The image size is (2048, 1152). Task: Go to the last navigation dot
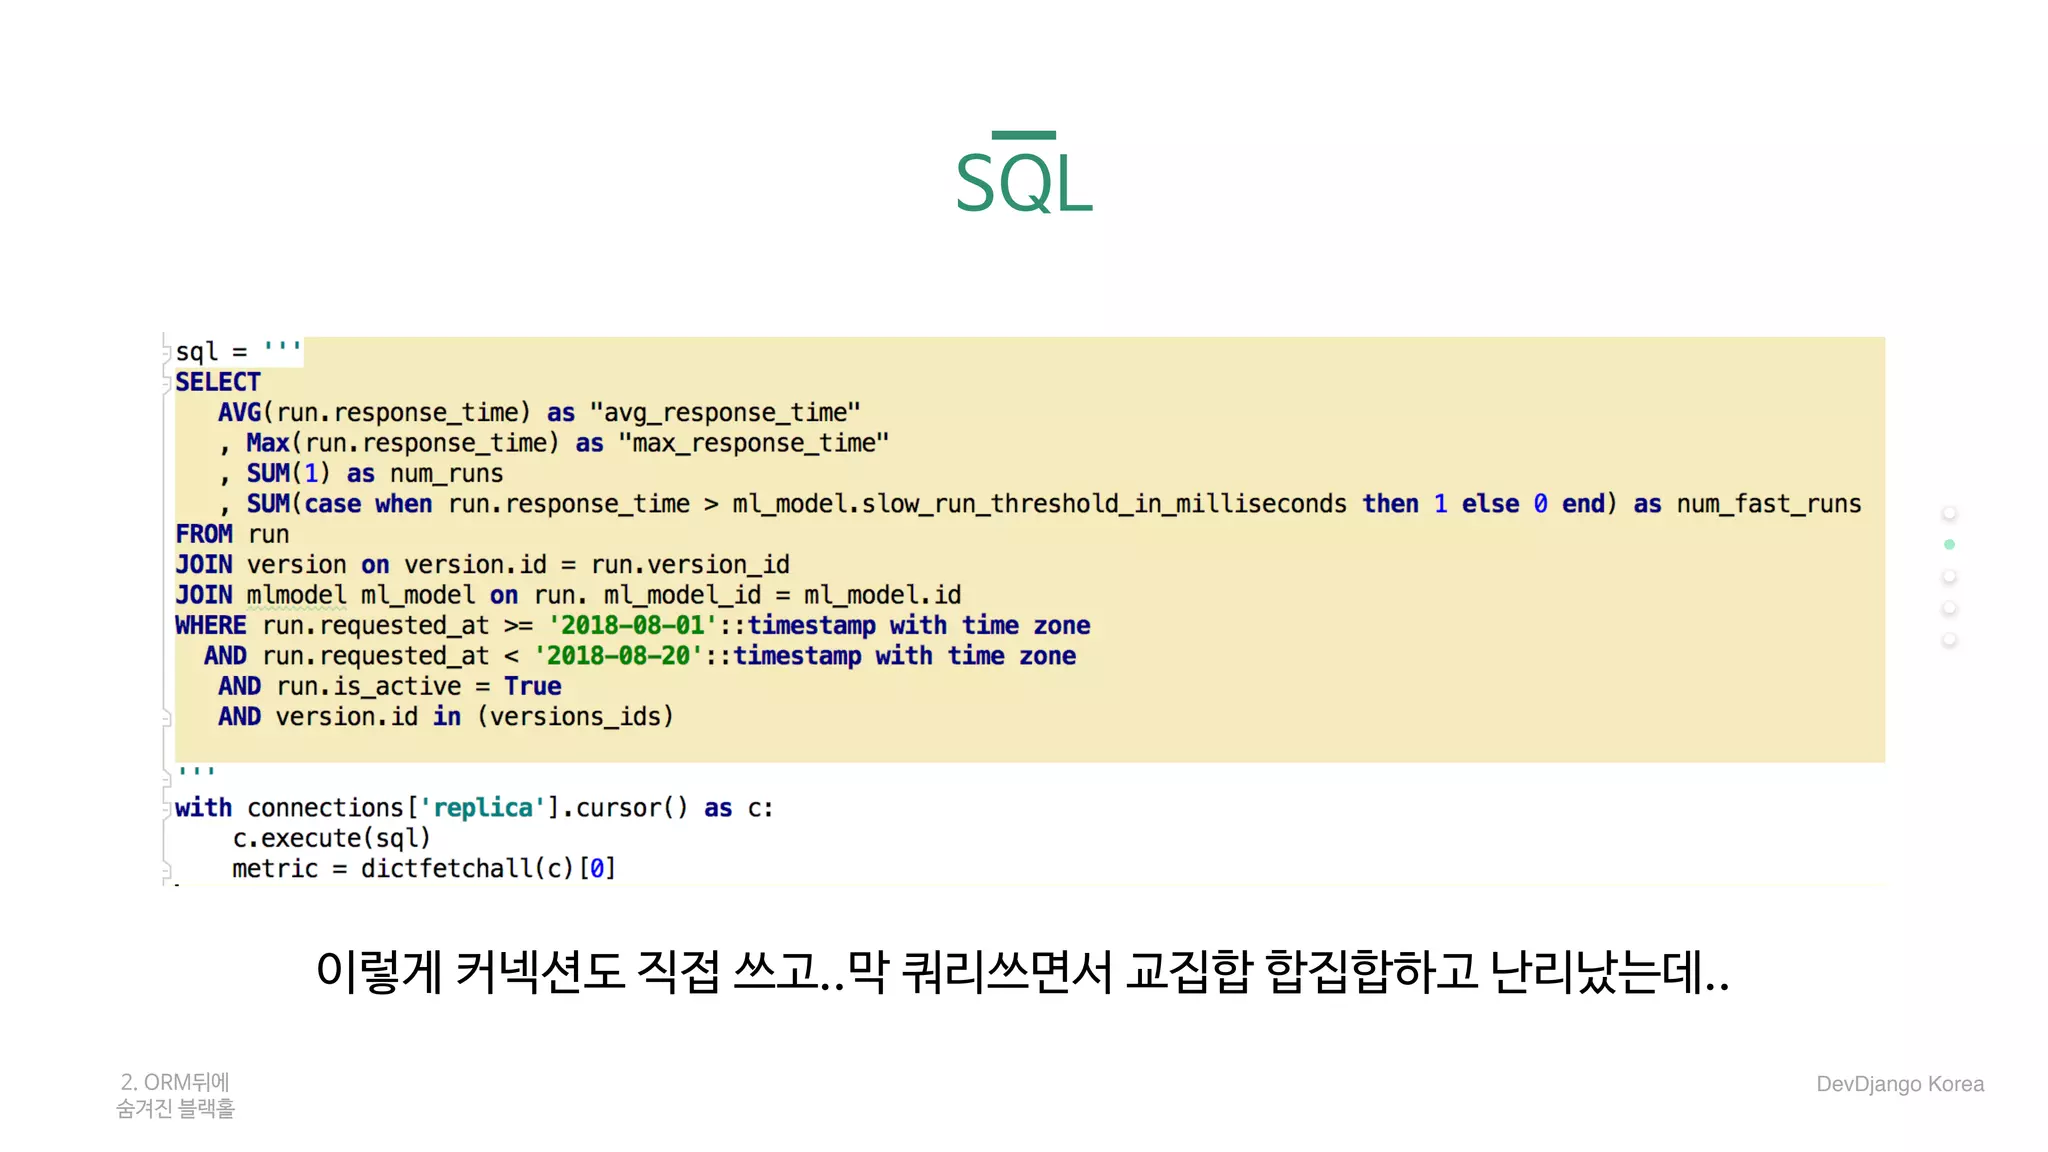pos(1949,640)
